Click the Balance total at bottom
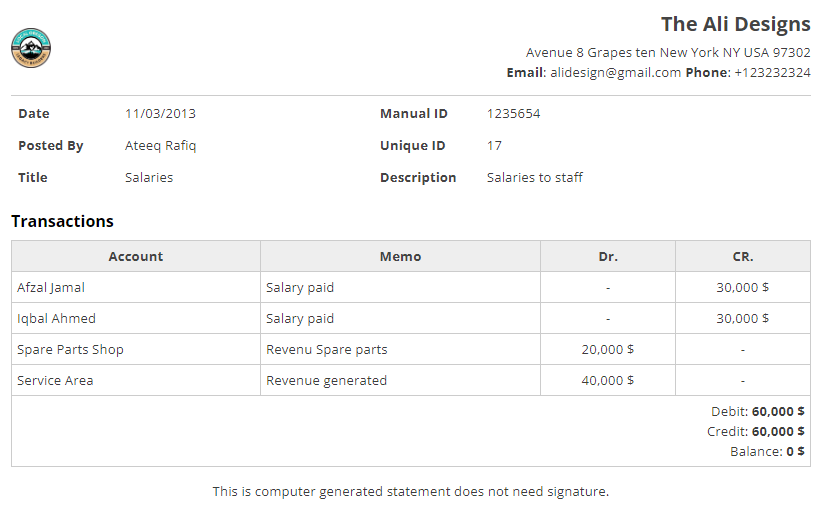819x508 pixels. click(767, 451)
